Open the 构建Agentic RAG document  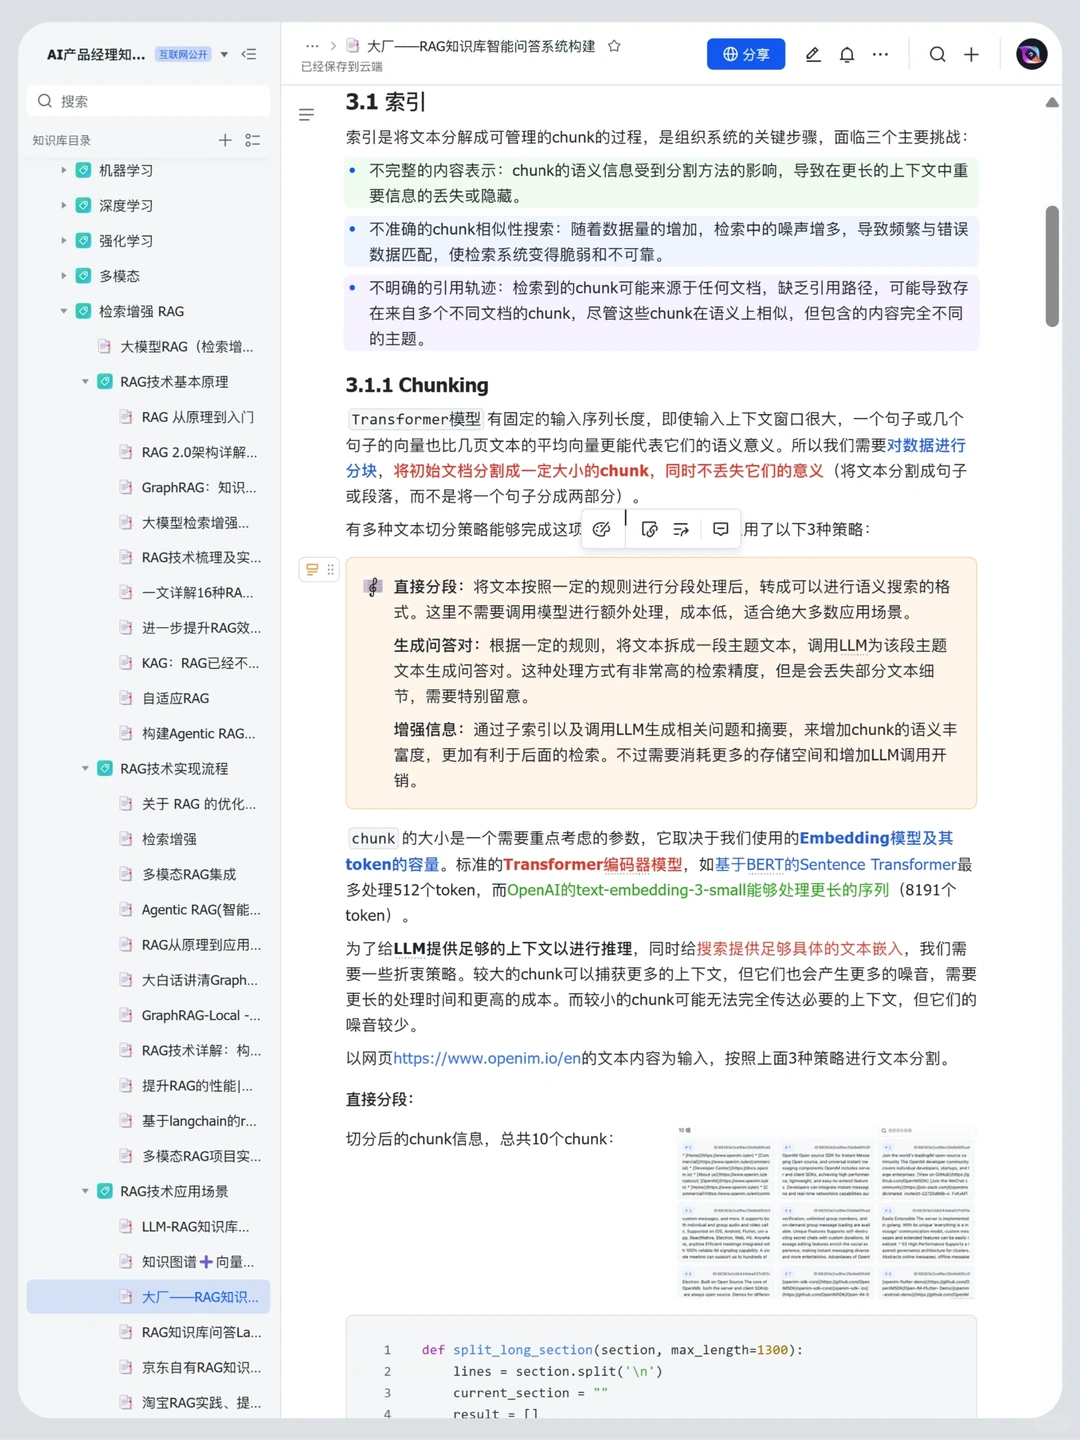(x=197, y=733)
